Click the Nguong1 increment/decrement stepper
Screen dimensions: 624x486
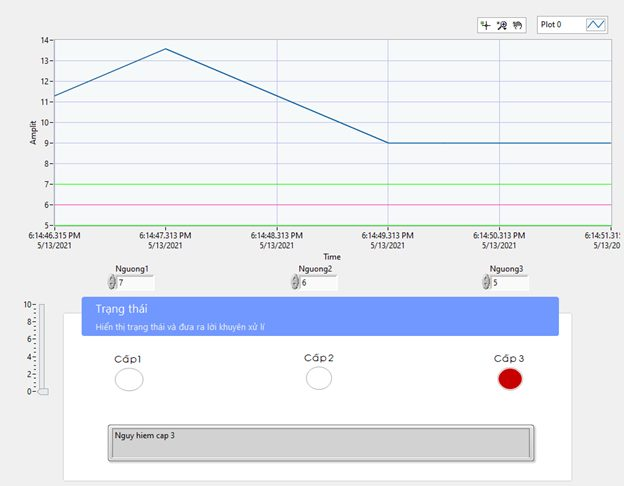(x=112, y=282)
